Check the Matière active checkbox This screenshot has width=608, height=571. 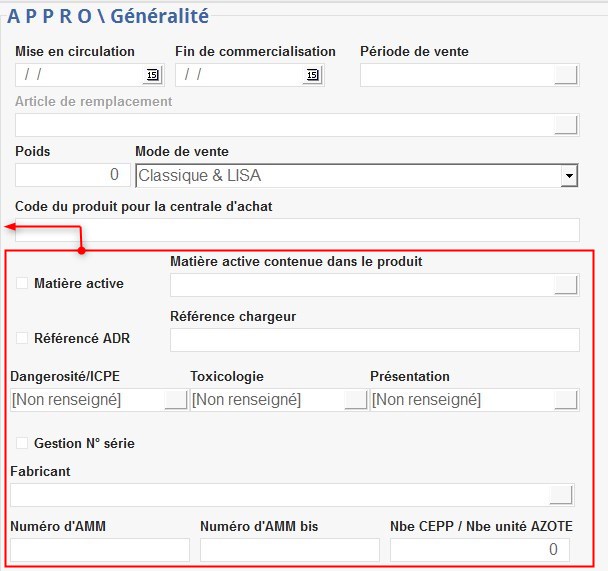[x=22, y=284]
